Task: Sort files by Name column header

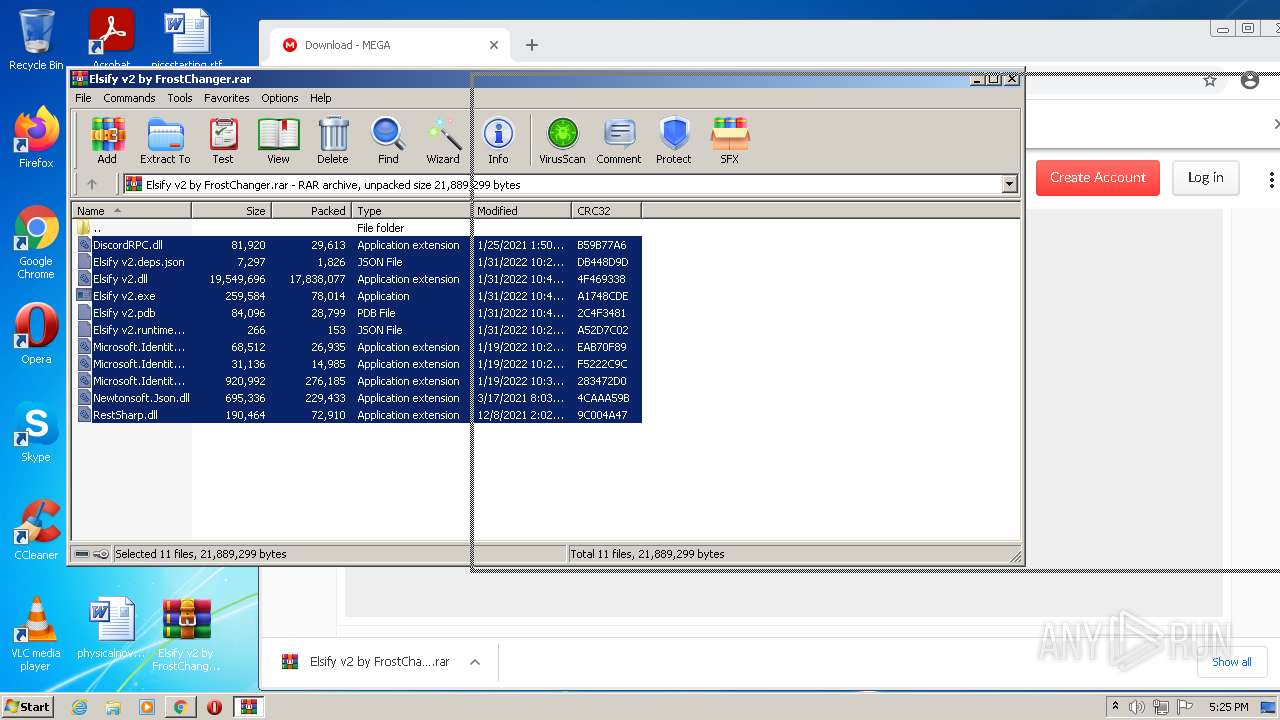Action: tap(132, 210)
